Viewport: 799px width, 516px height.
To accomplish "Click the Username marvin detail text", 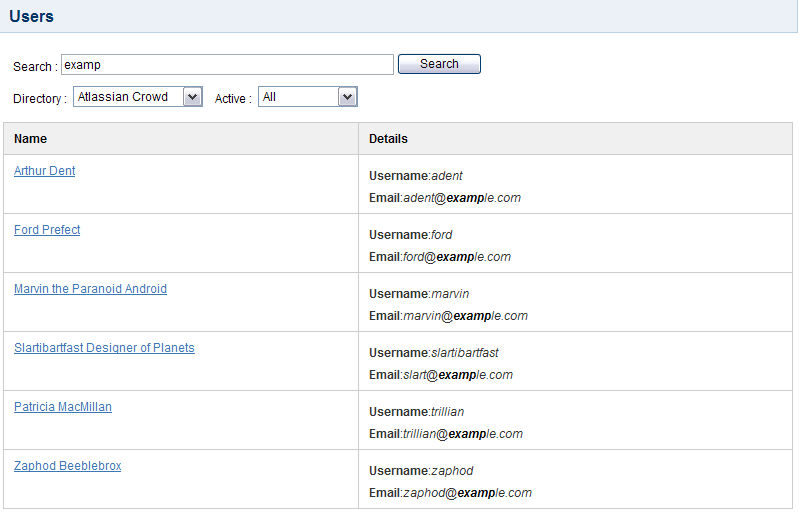I will click(419, 294).
